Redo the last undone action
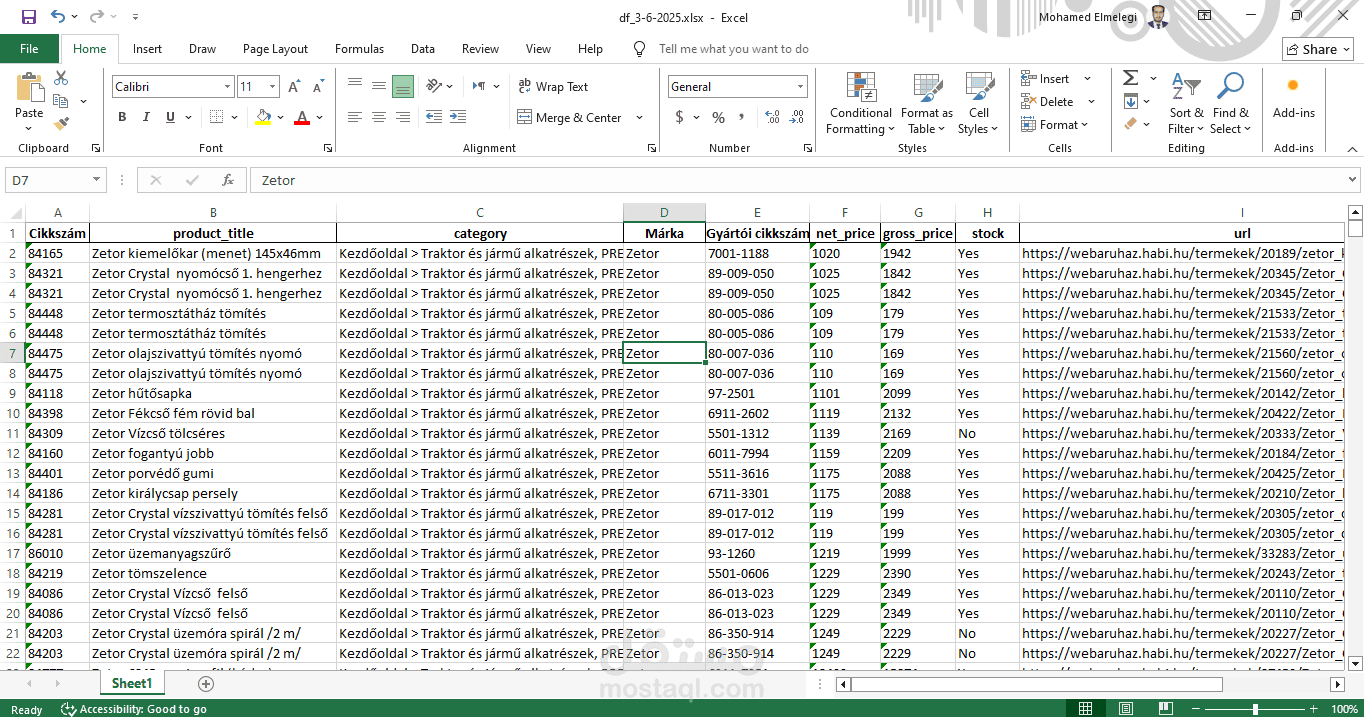 (x=96, y=17)
